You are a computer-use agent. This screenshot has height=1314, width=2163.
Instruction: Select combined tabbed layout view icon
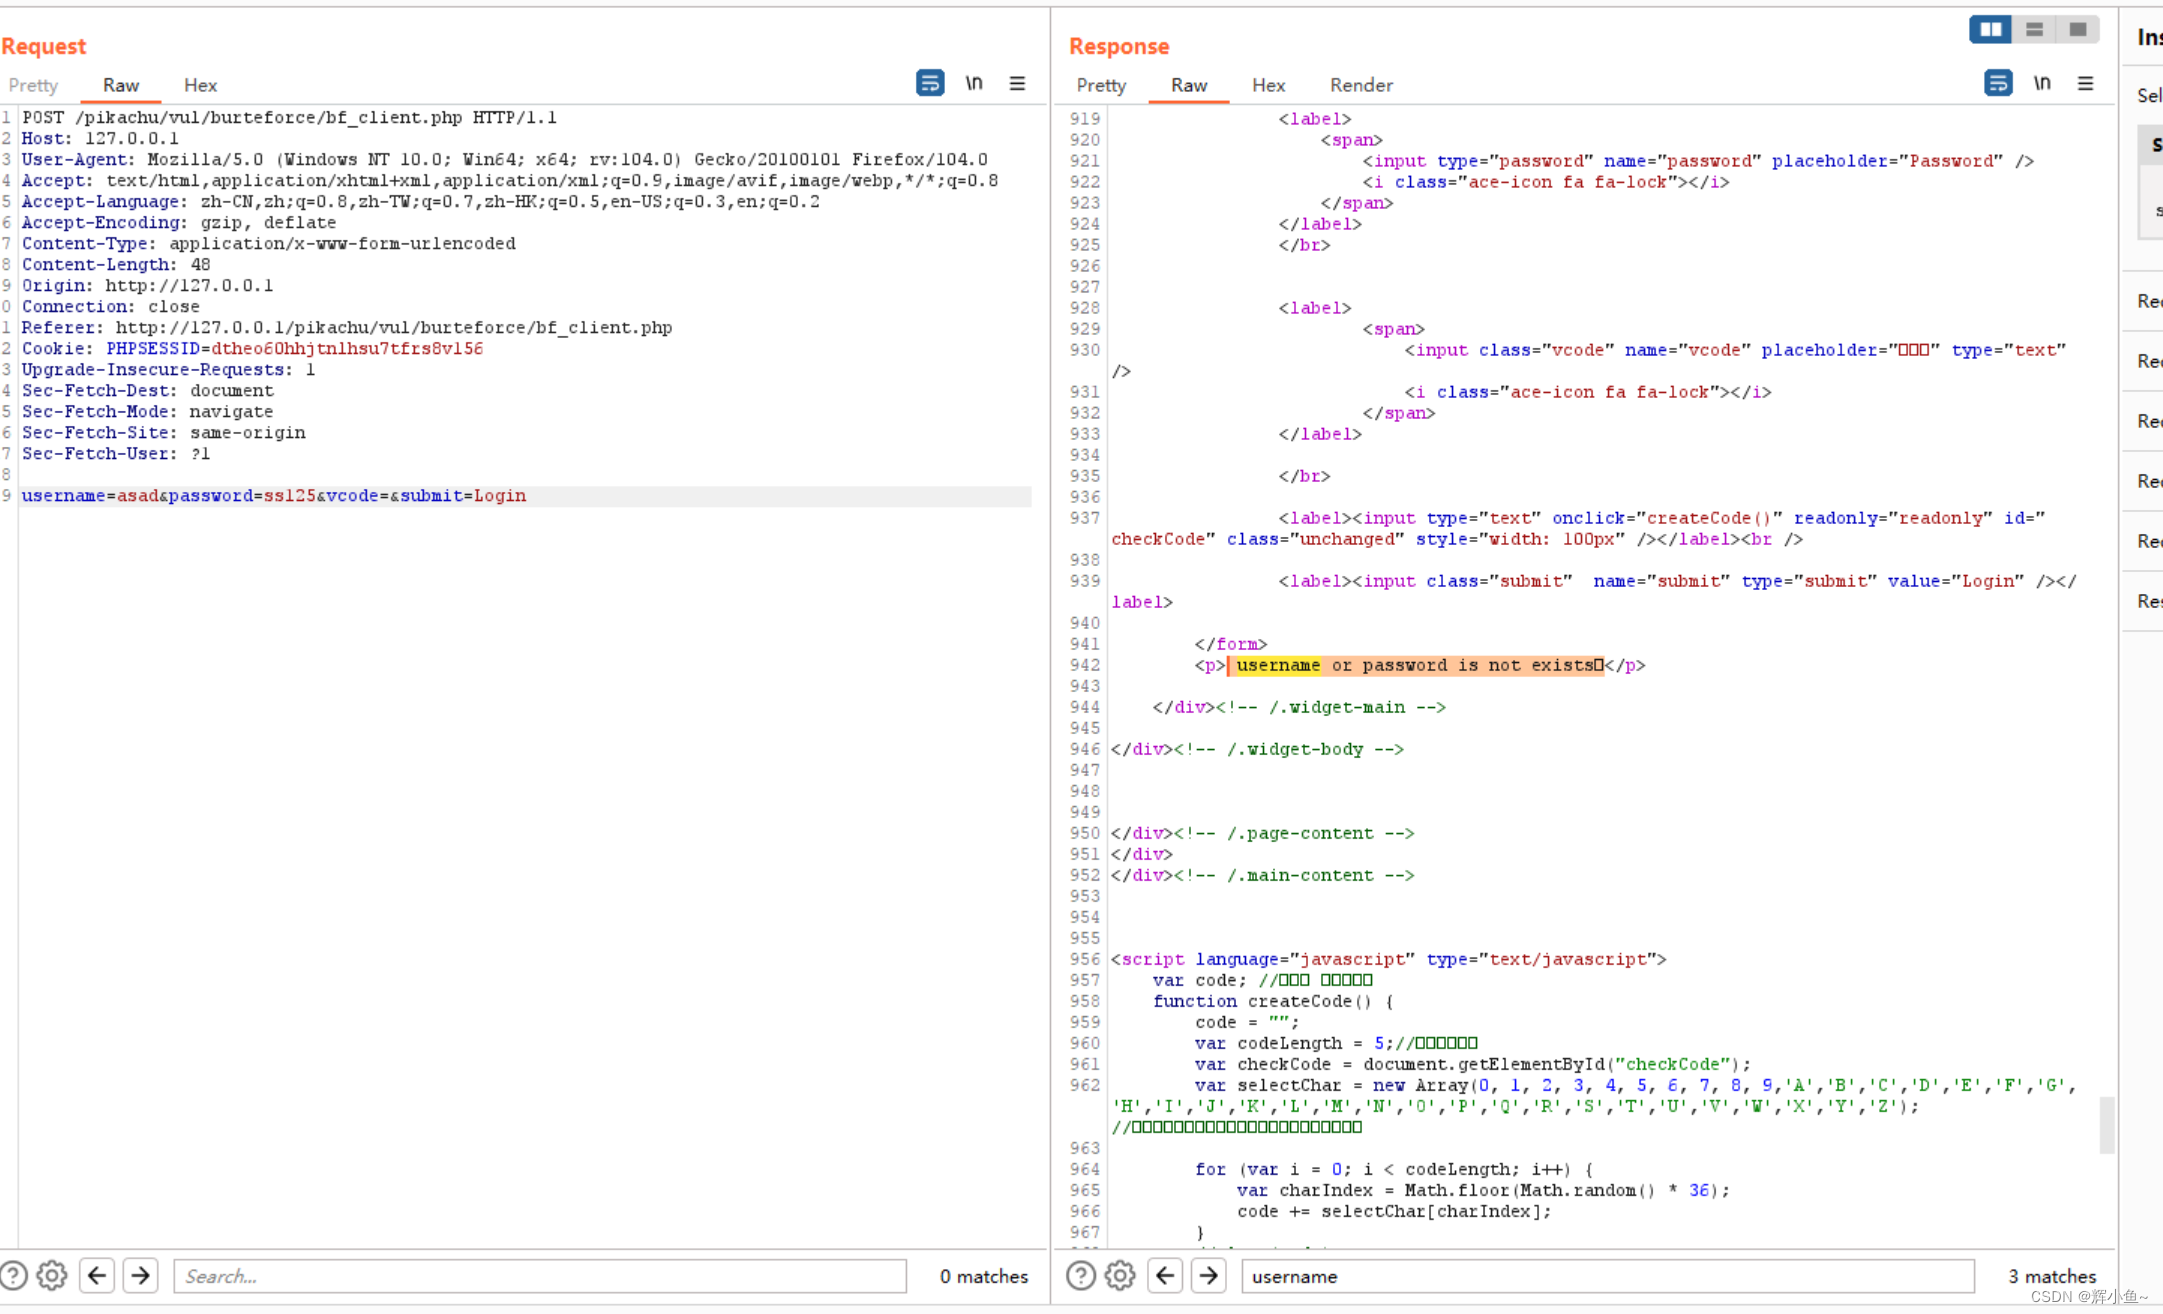pyautogui.click(x=2077, y=29)
